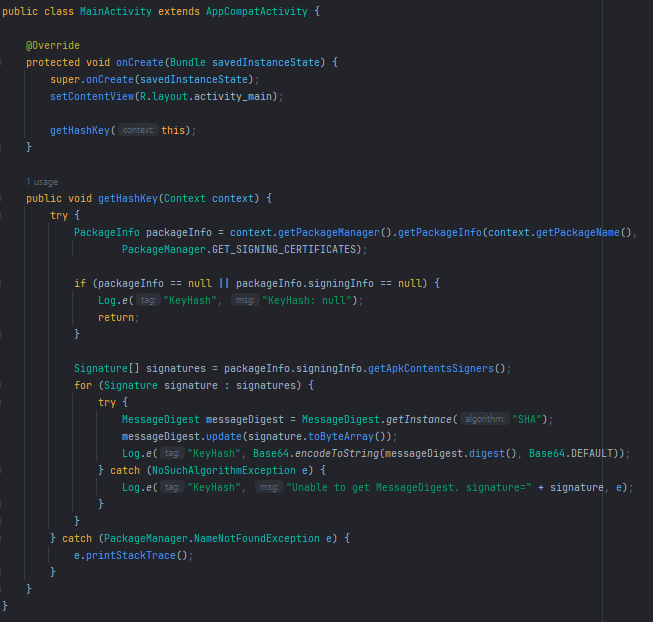Click the 'algorithm:' inlay hint before "SHA"

coord(485,419)
